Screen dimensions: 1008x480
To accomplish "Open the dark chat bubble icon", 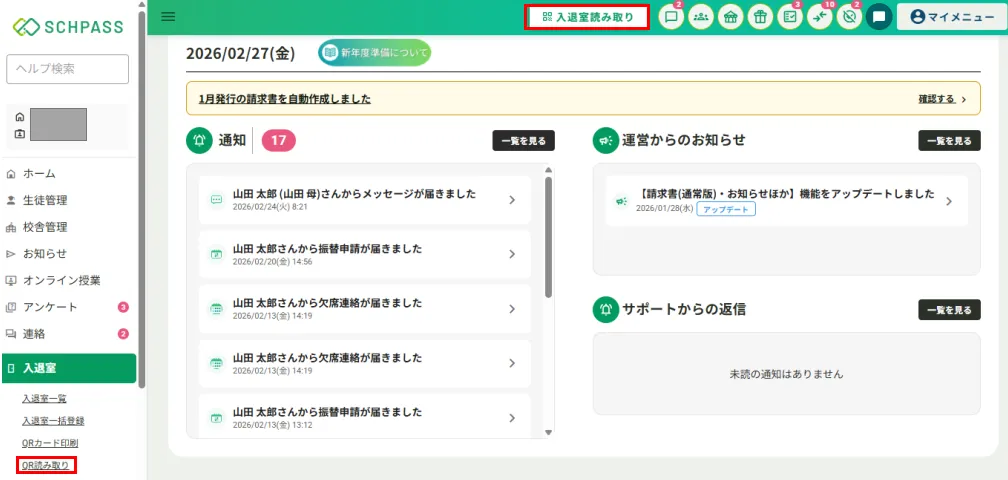I will pos(879,17).
